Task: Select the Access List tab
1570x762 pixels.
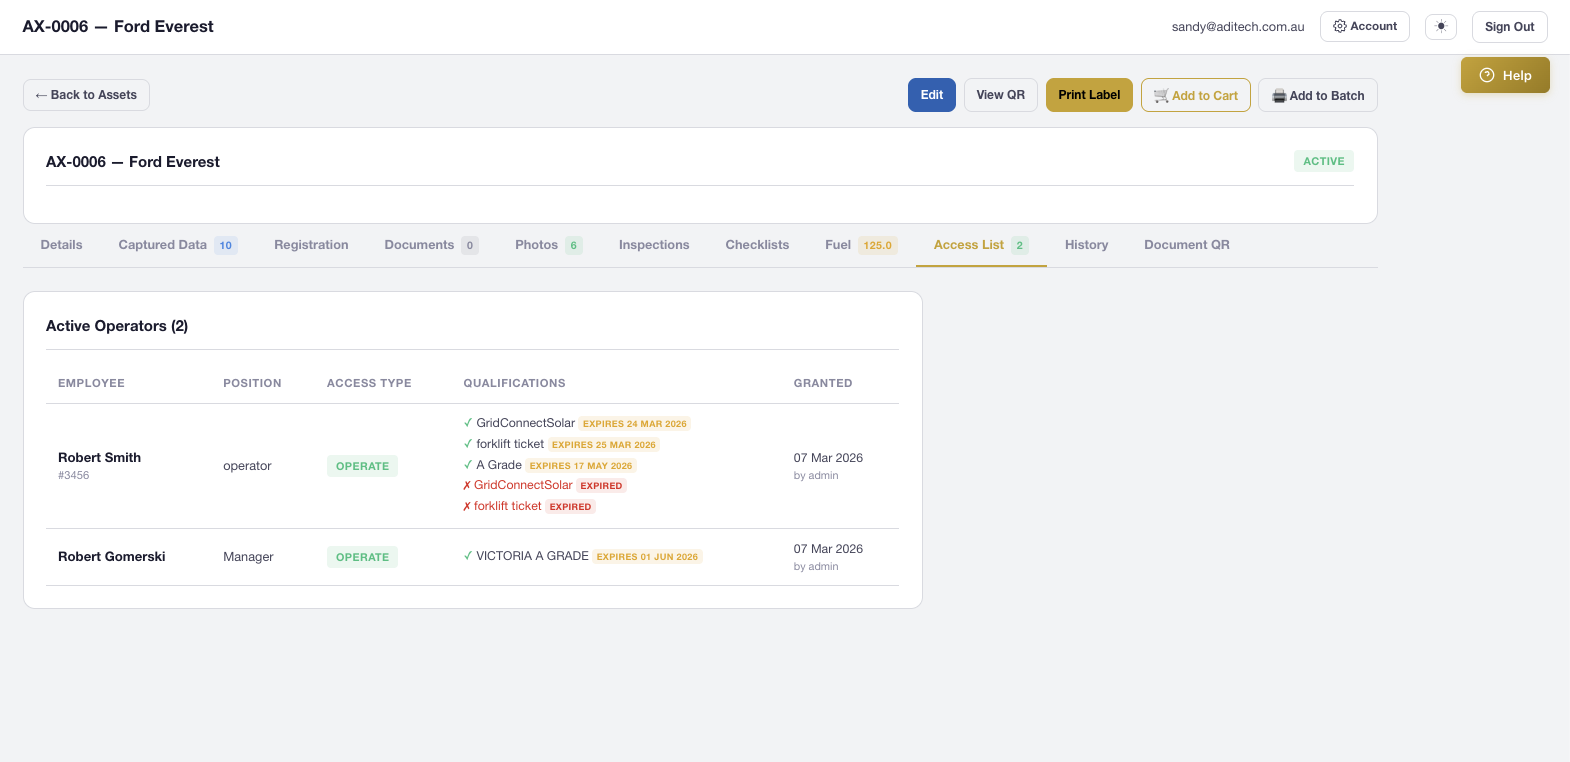Action: point(981,245)
